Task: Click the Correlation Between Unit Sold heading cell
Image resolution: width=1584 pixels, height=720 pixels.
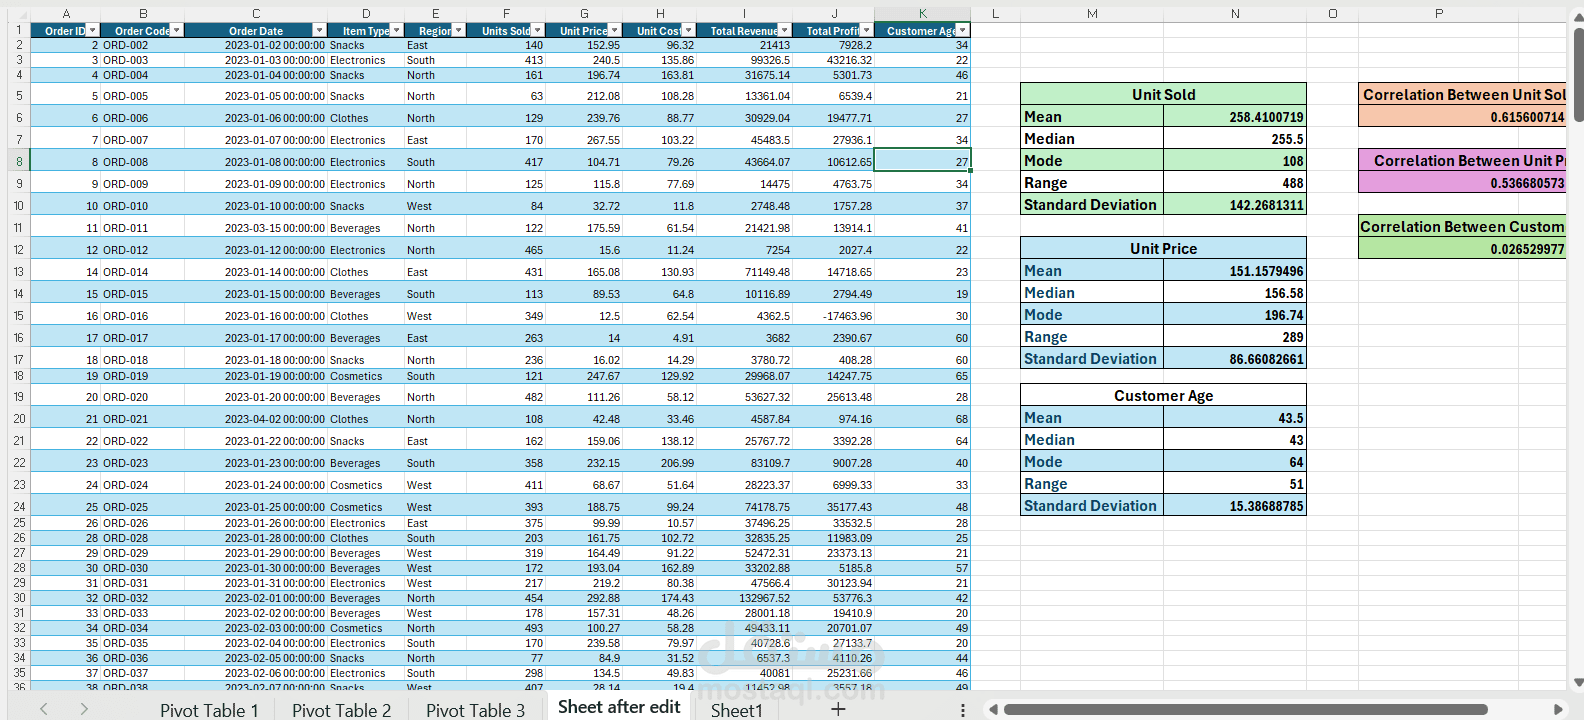Action: (x=1462, y=94)
